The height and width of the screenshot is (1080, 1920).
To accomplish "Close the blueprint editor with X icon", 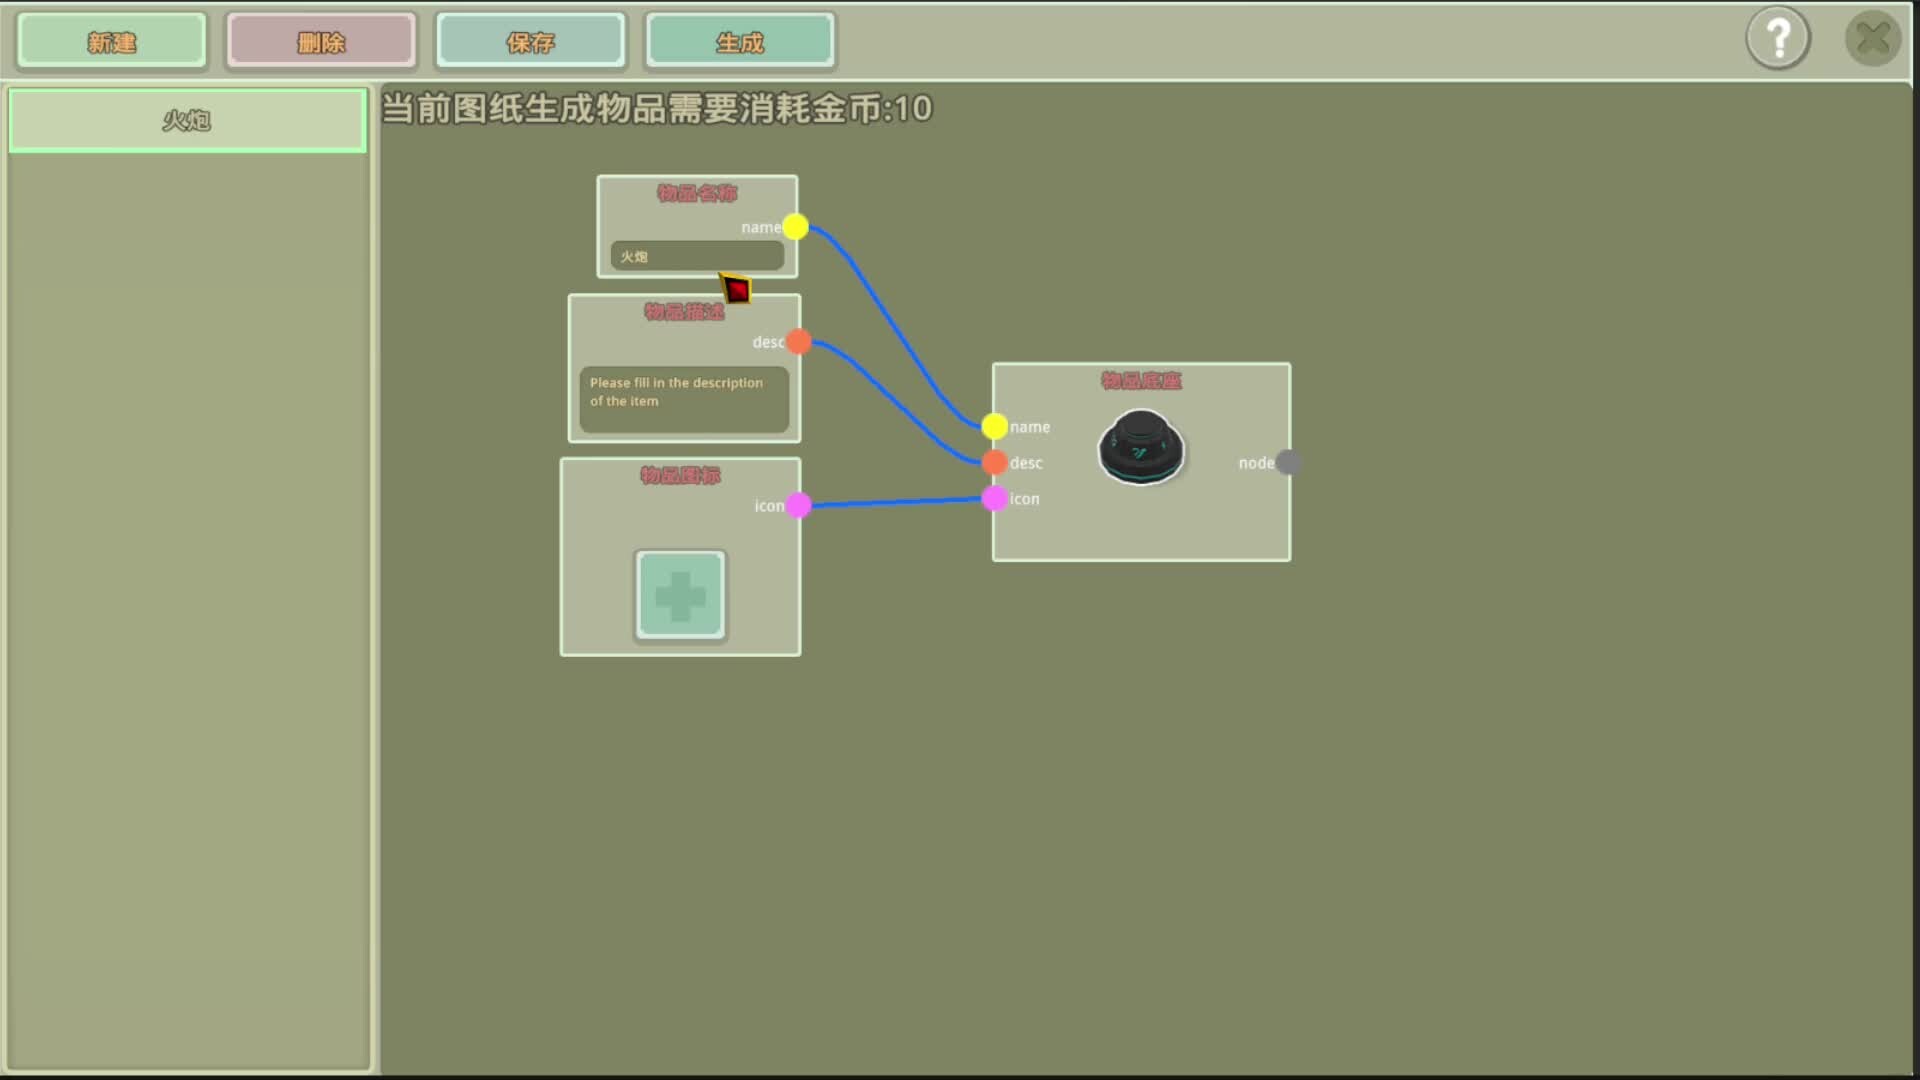I will coord(1872,39).
